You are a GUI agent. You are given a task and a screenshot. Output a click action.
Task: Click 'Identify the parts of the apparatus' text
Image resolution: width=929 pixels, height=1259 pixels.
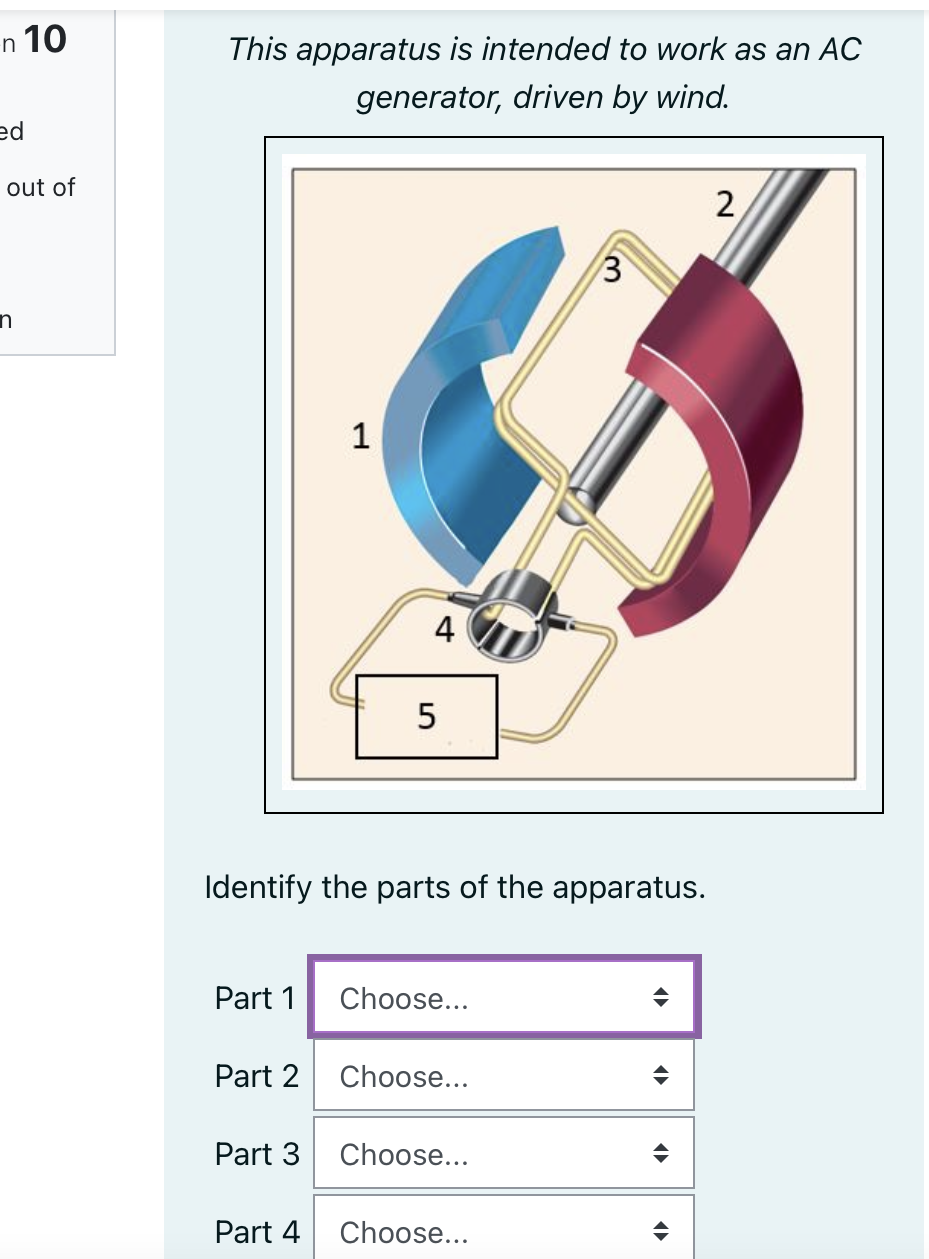point(455,887)
